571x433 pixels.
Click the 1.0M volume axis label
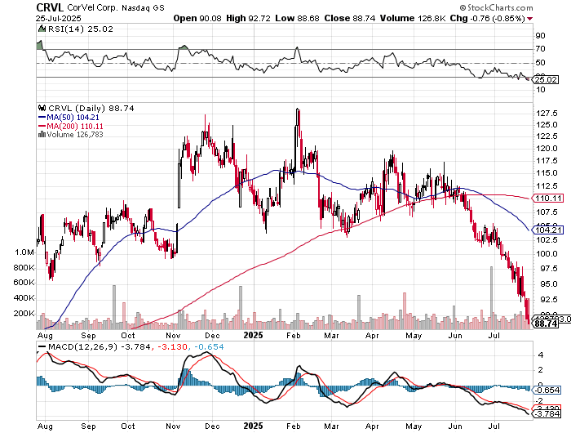pos(24,252)
